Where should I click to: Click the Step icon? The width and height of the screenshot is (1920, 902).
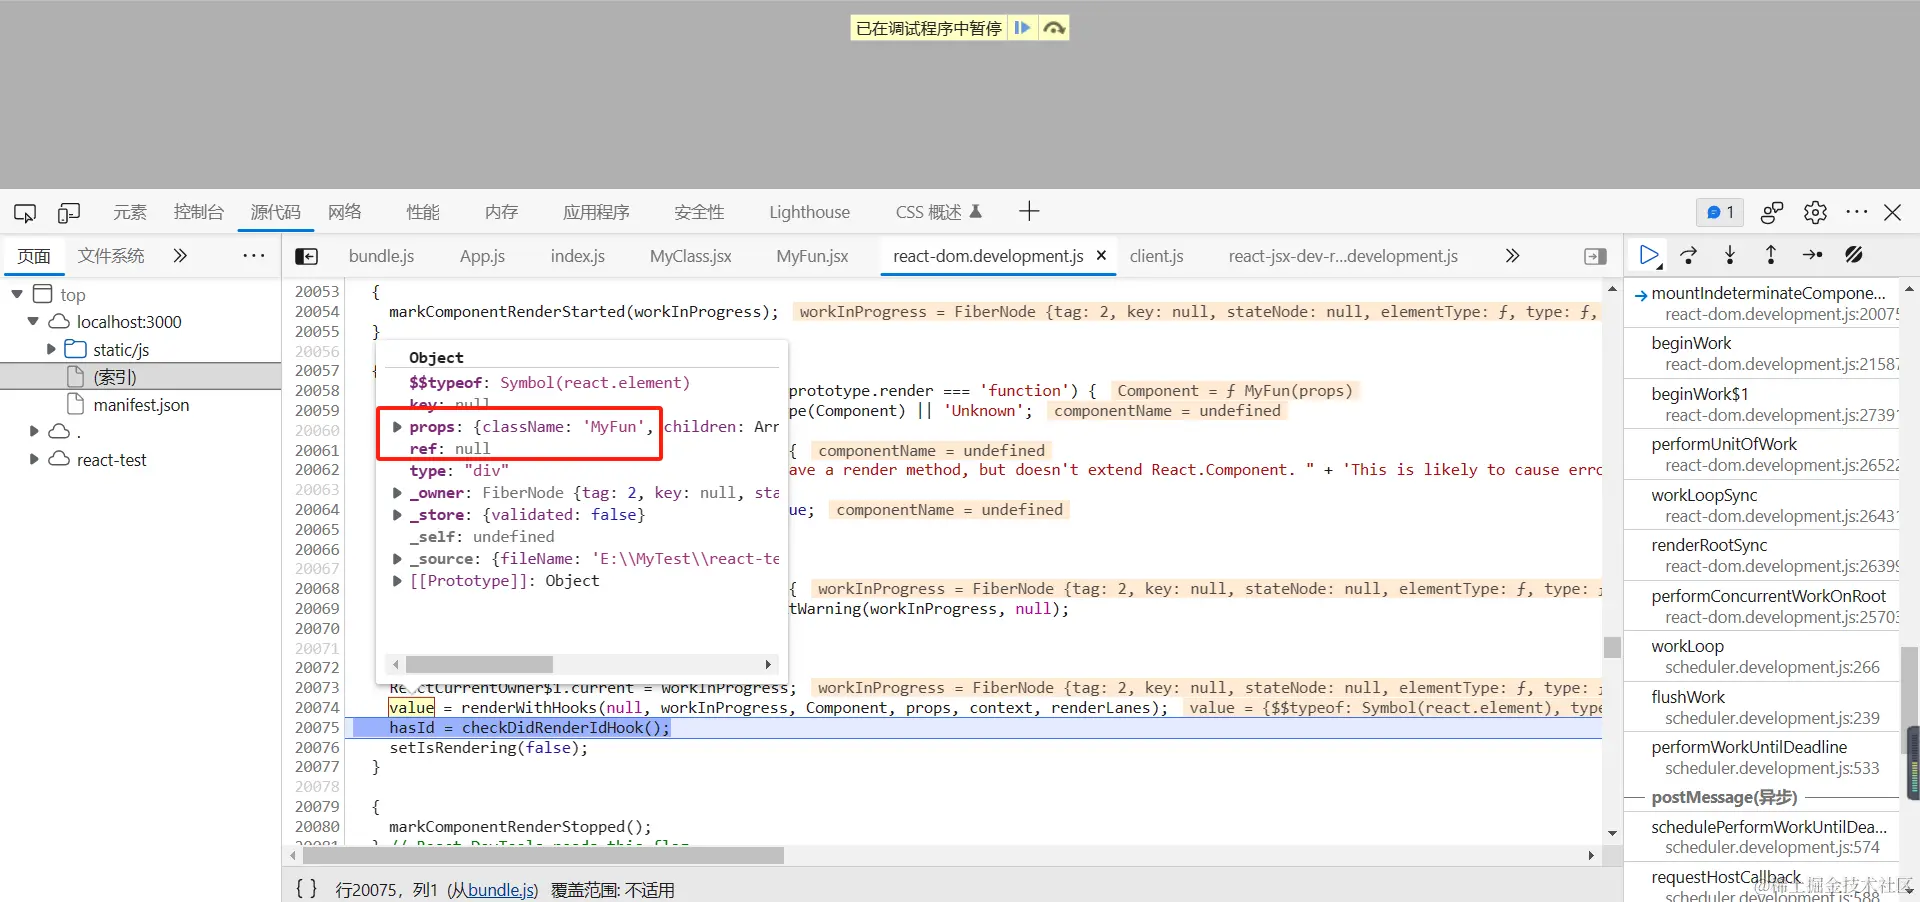pos(1812,256)
